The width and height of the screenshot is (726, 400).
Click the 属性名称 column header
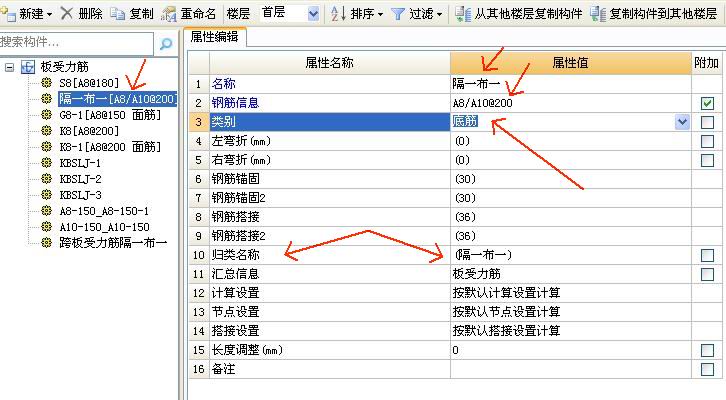click(330, 63)
